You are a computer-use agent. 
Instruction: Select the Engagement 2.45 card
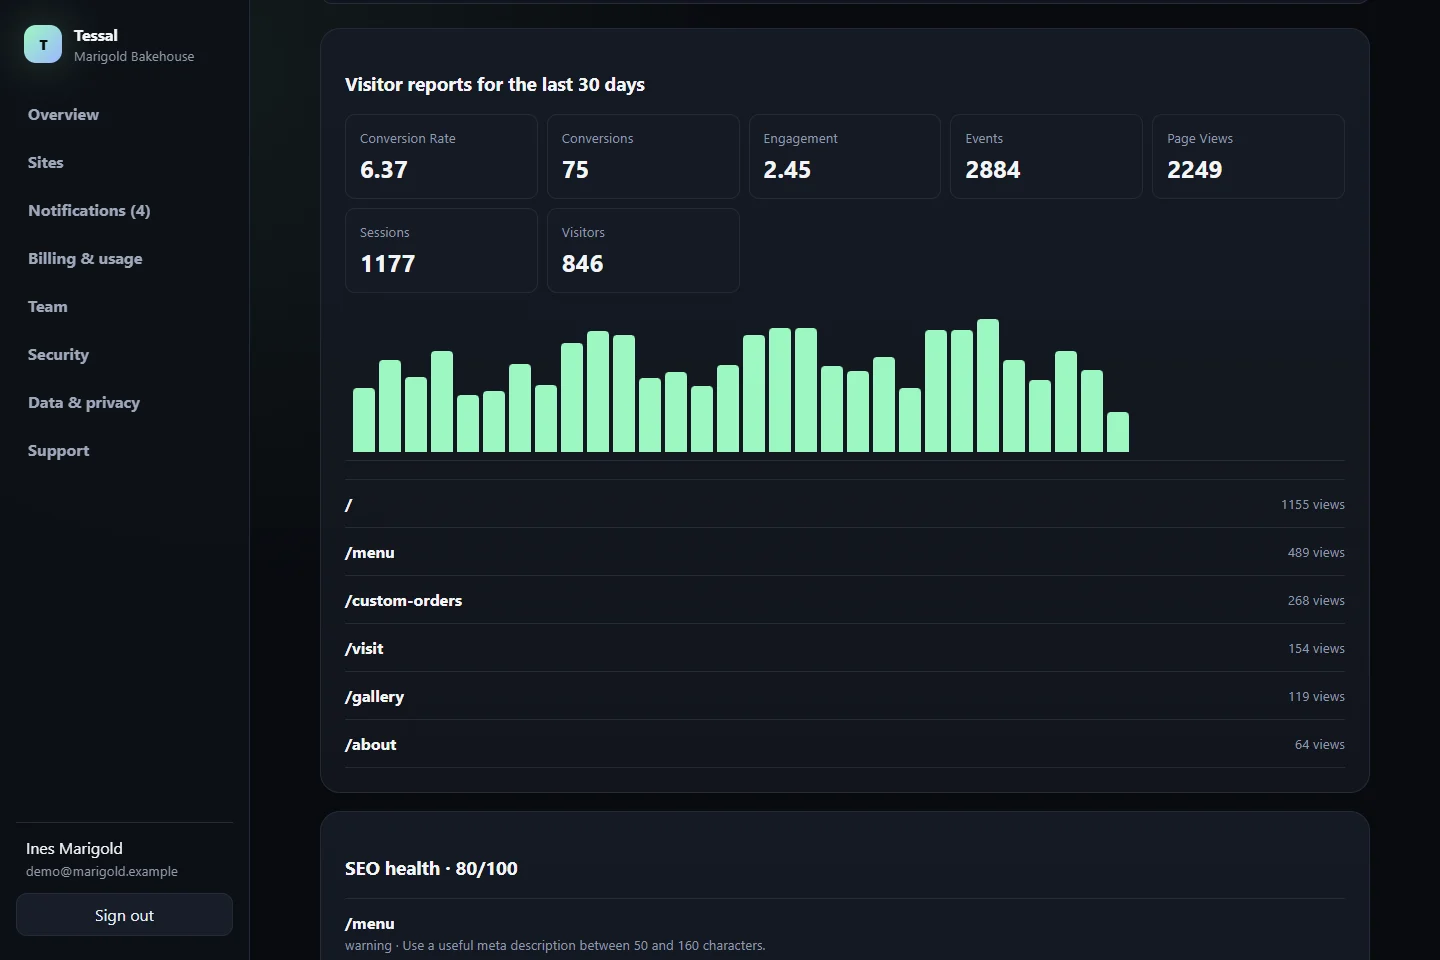[x=845, y=157]
